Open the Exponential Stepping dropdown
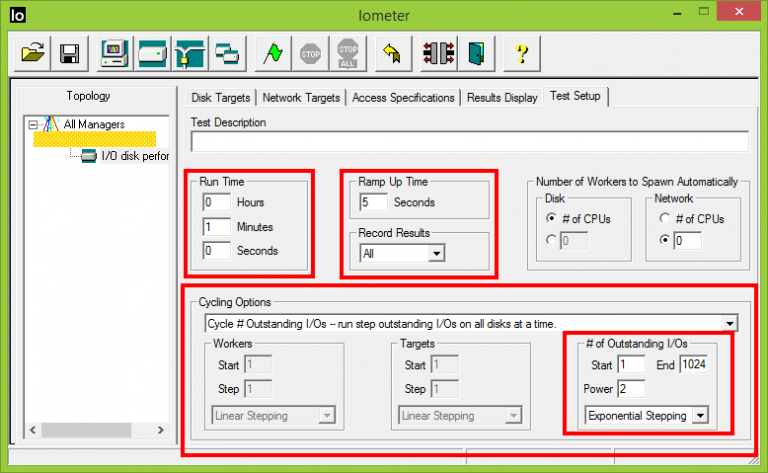Viewport: 768px width, 473px height. [700, 415]
